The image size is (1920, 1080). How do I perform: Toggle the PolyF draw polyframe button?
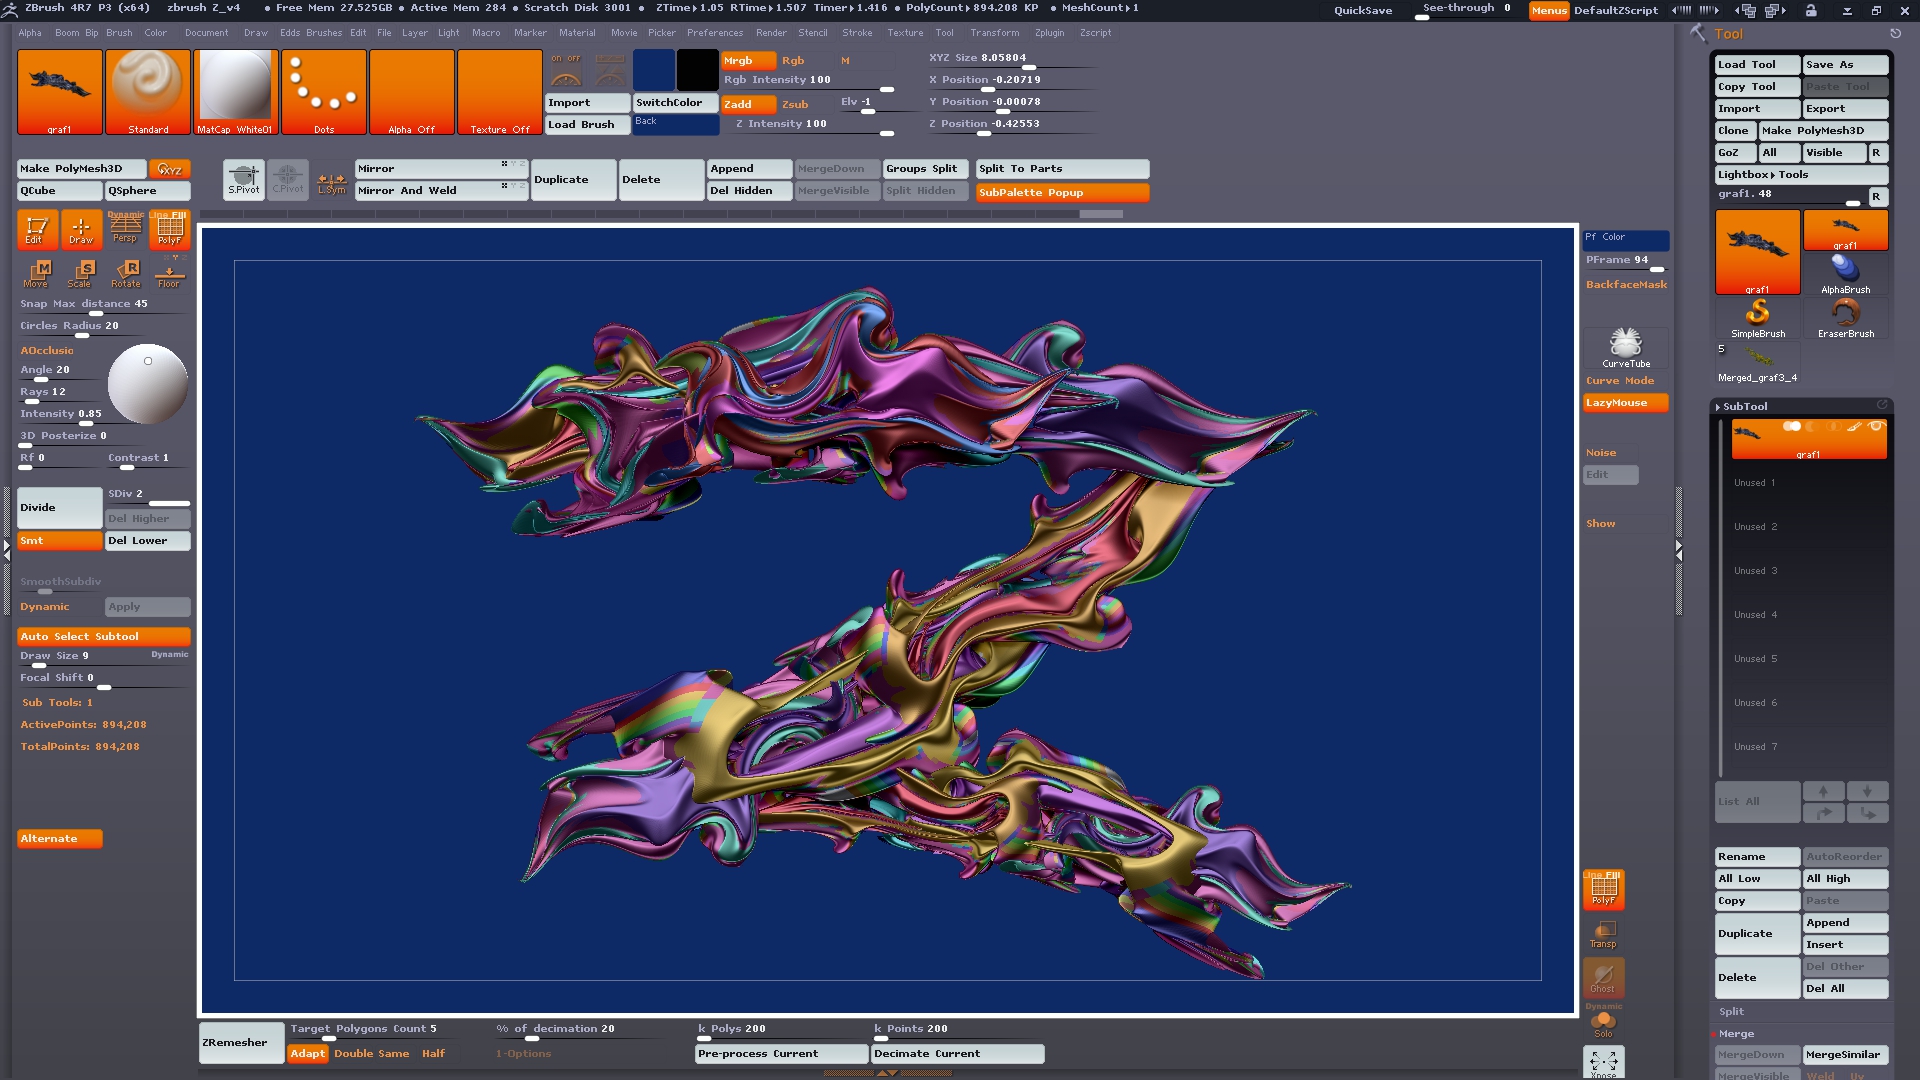coord(170,230)
